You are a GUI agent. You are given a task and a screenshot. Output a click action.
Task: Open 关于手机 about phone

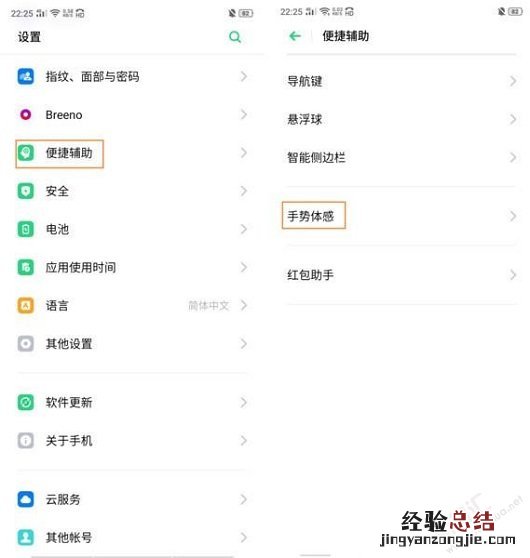132,441
